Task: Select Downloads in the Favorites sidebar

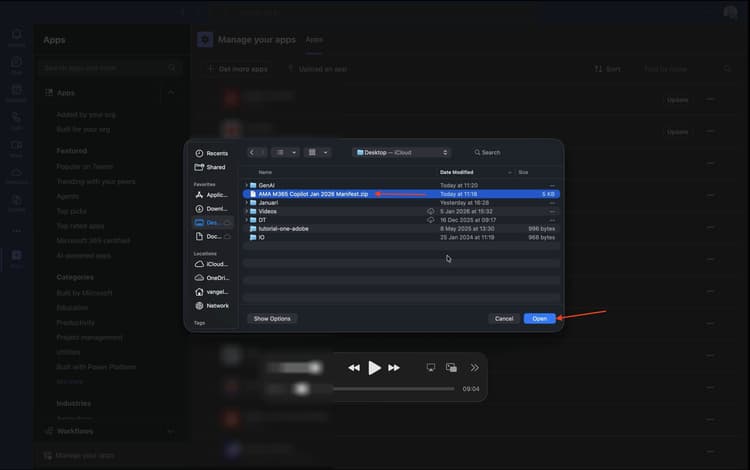Action: [211, 209]
